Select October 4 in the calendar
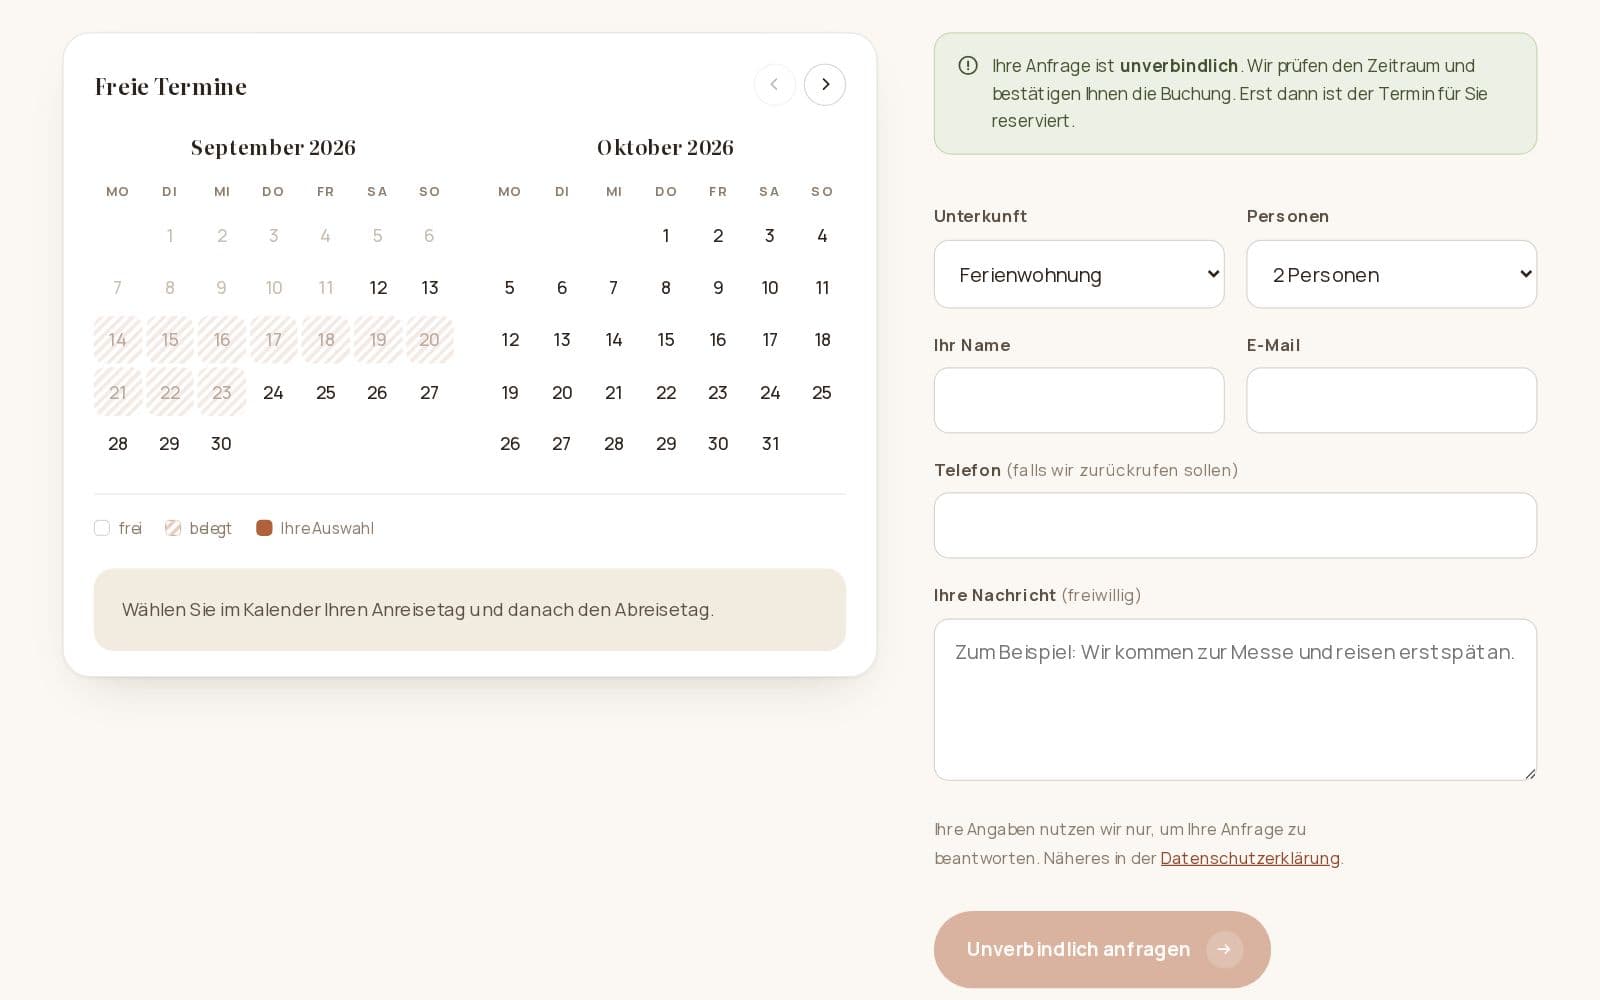This screenshot has height=1000, width=1600. tap(822, 236)
